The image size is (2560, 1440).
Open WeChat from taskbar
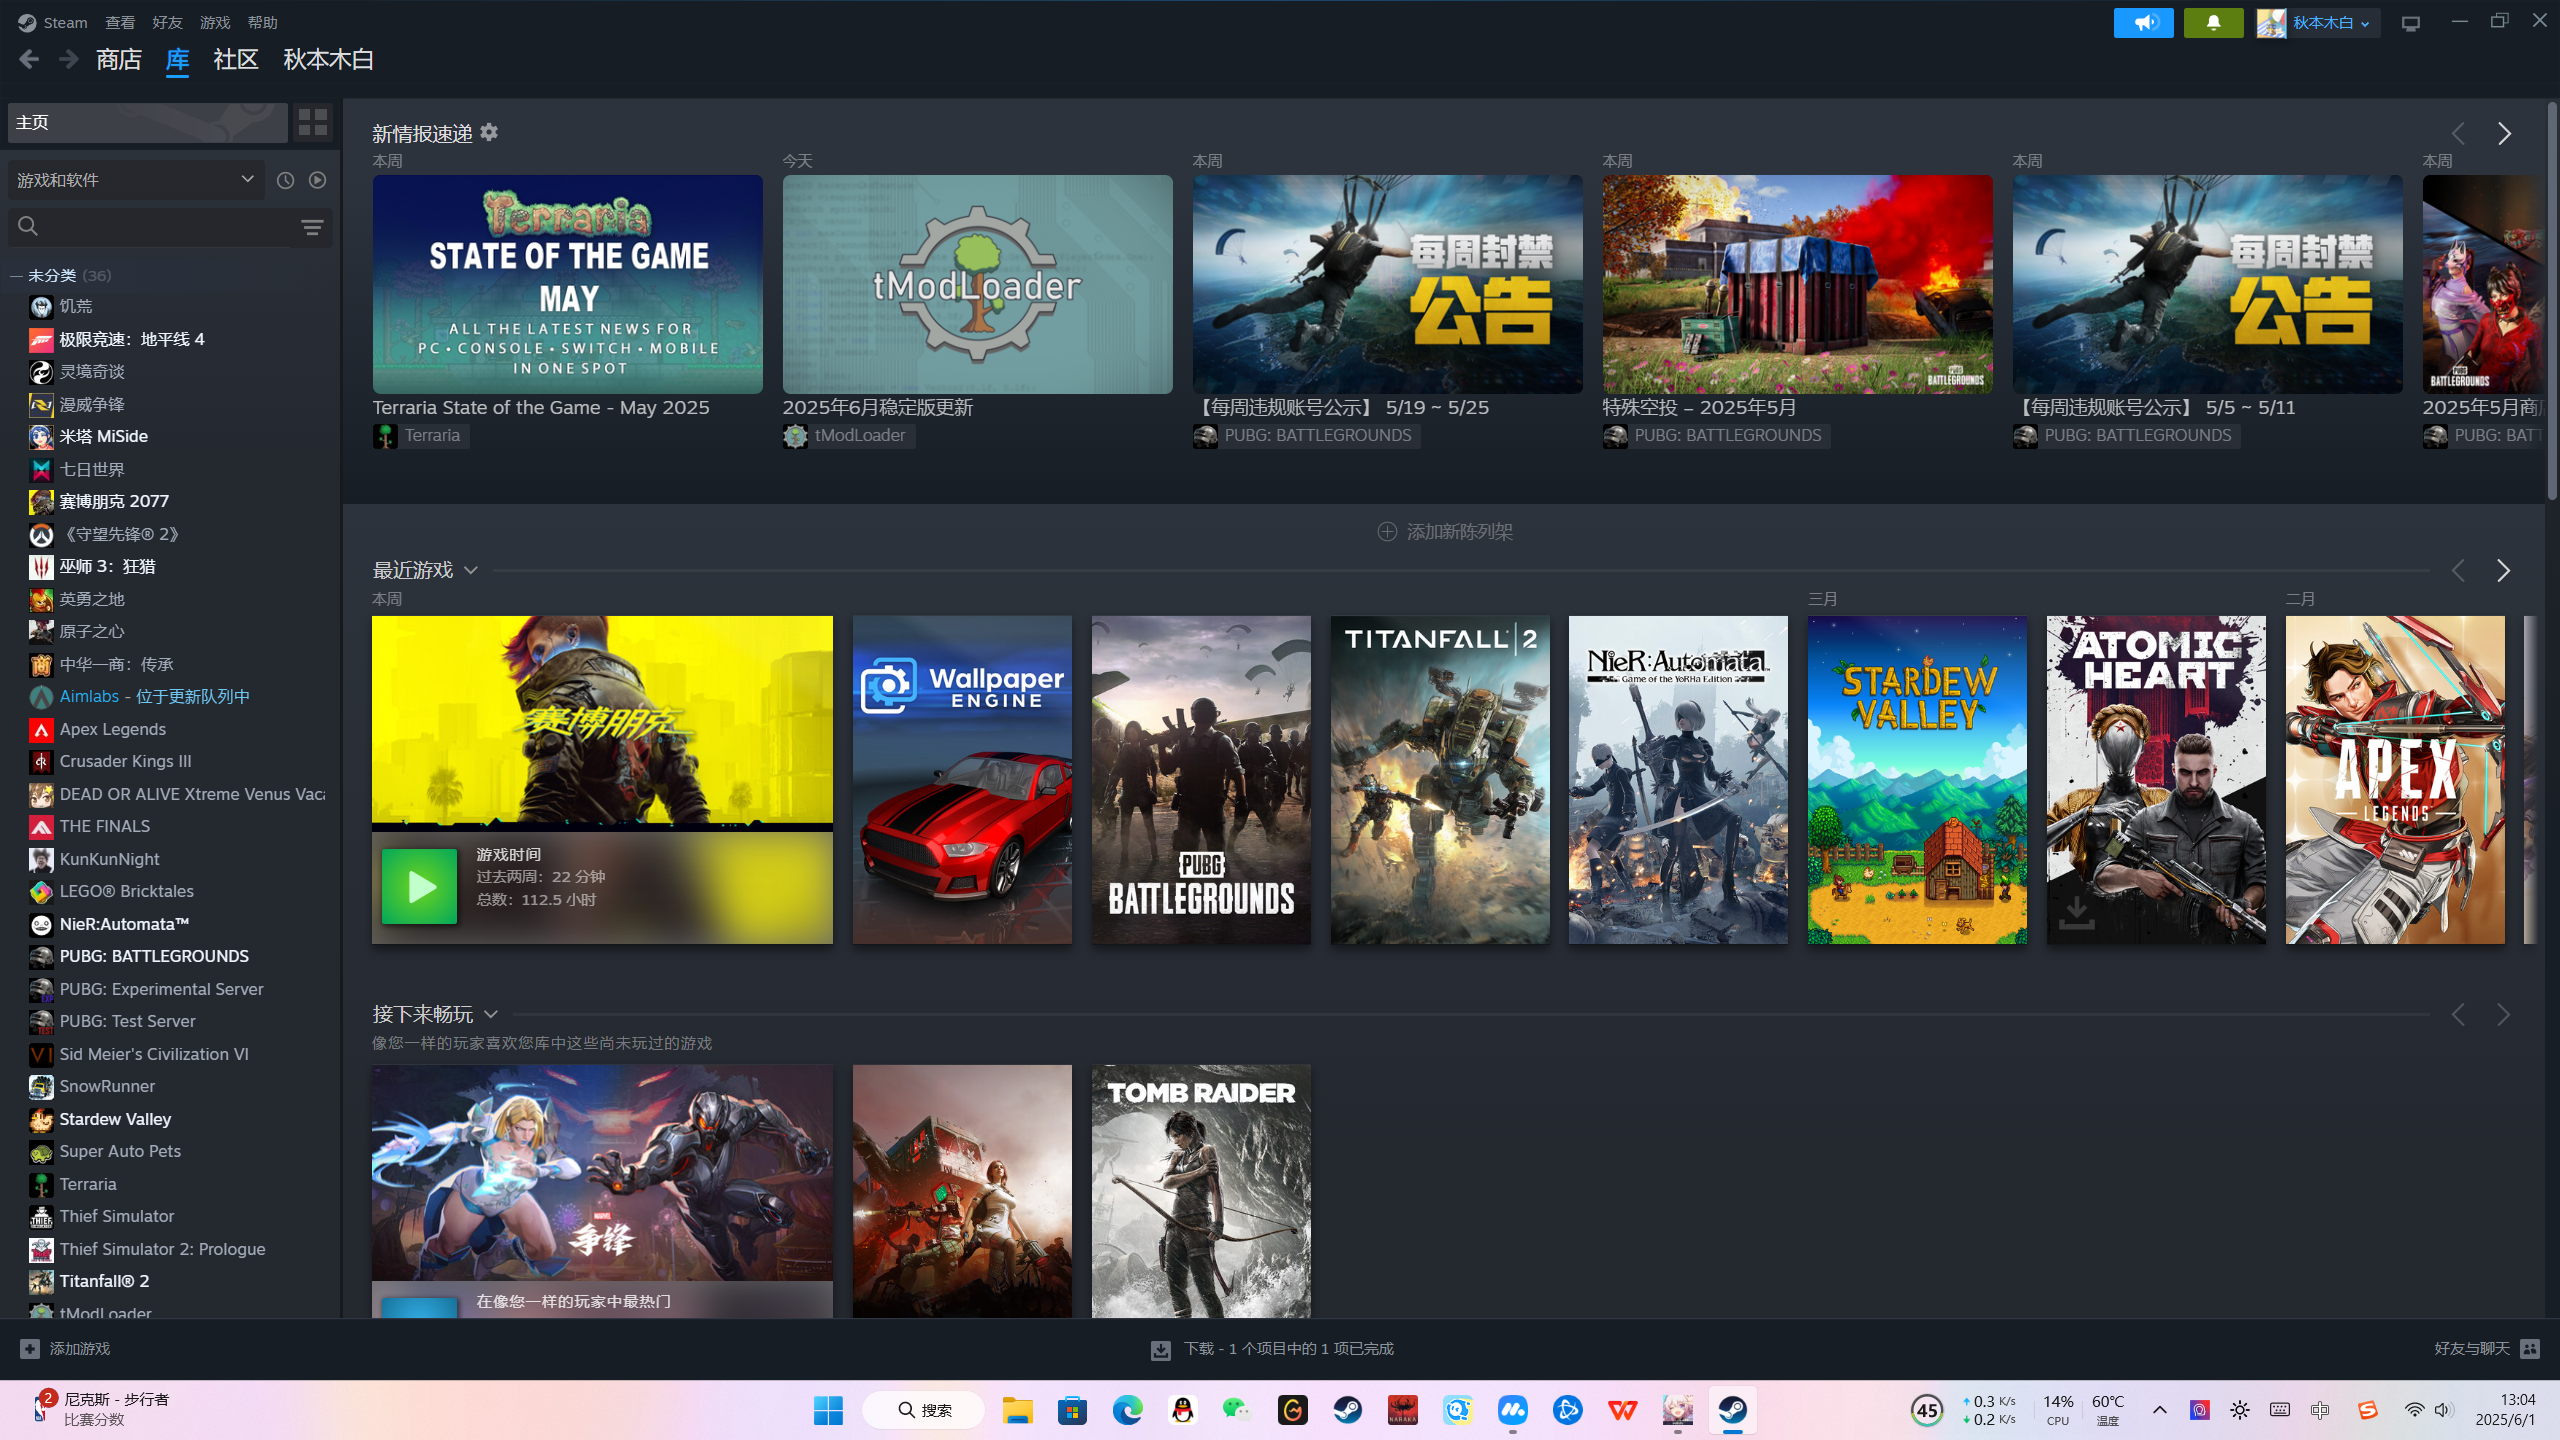[1238, 1410]
